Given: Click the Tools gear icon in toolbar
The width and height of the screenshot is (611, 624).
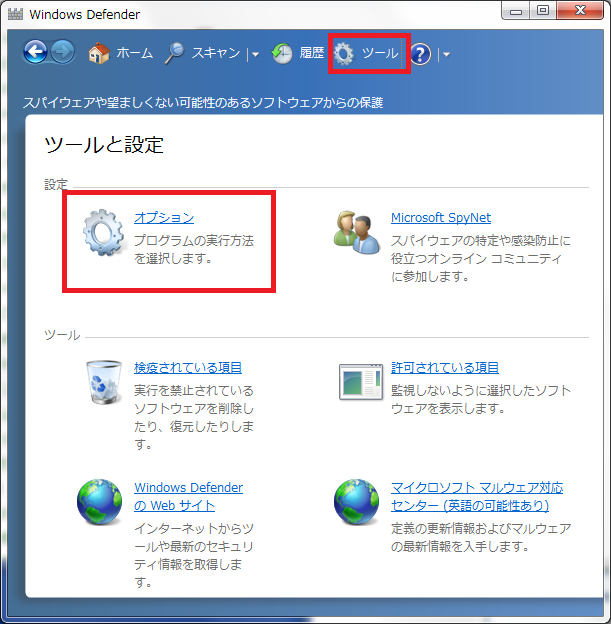Looking at the screenshot, I should click(x=344, y=54).
